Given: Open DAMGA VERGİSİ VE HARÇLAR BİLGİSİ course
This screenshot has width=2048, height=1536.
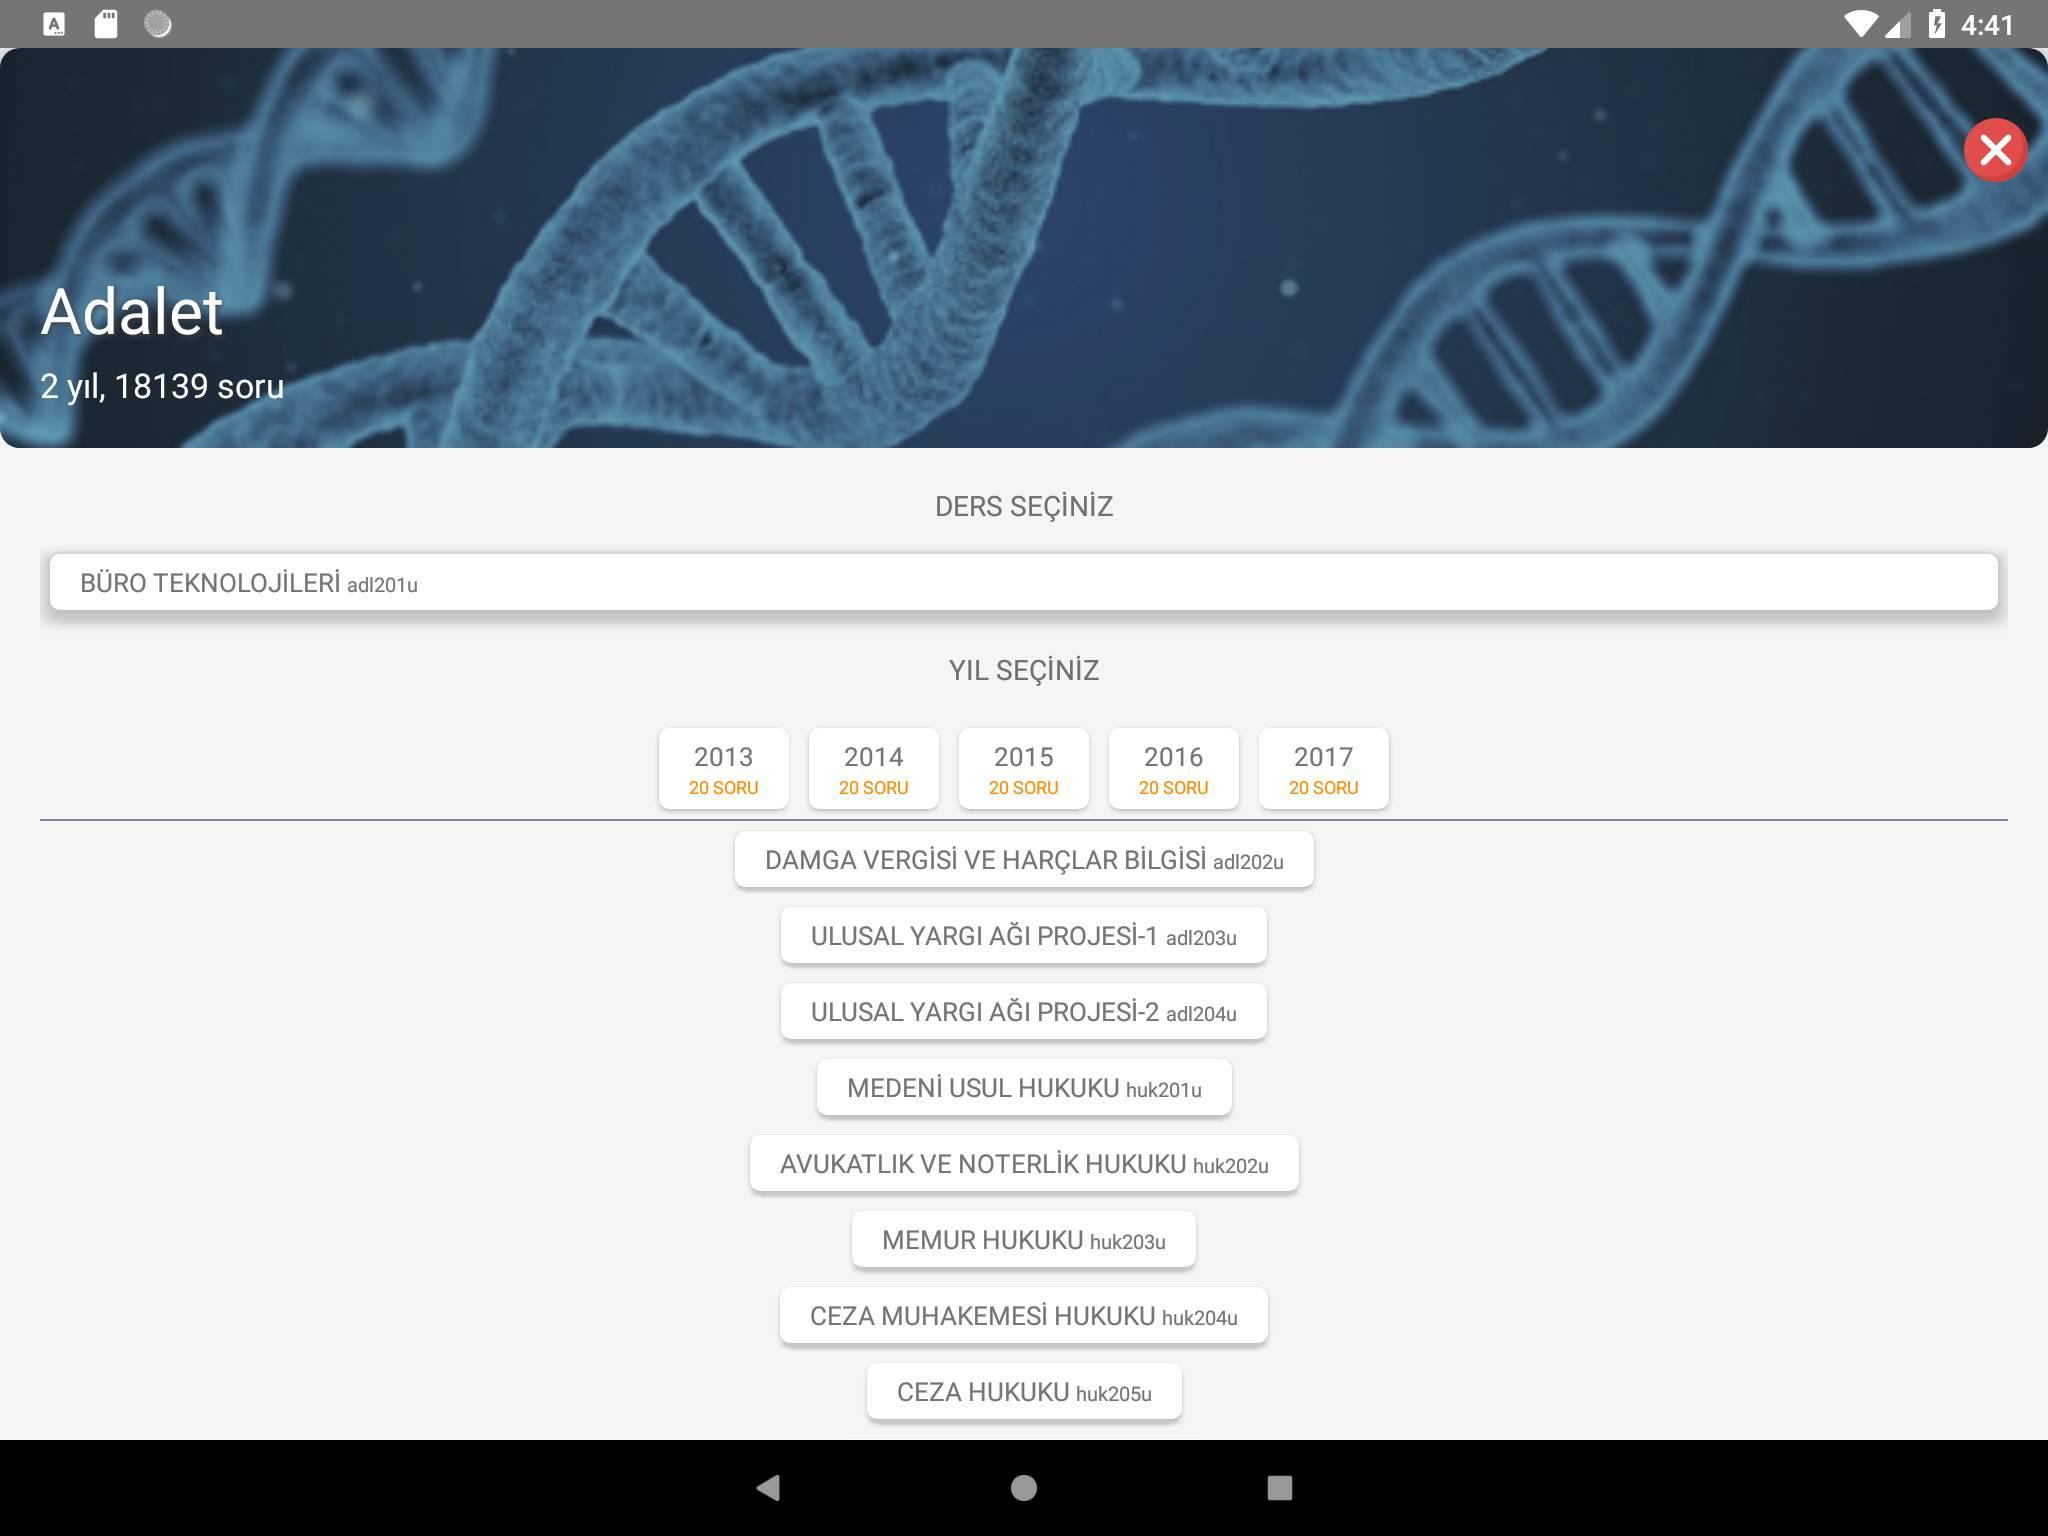Looking at the screenshot, I should [1024, 860].
